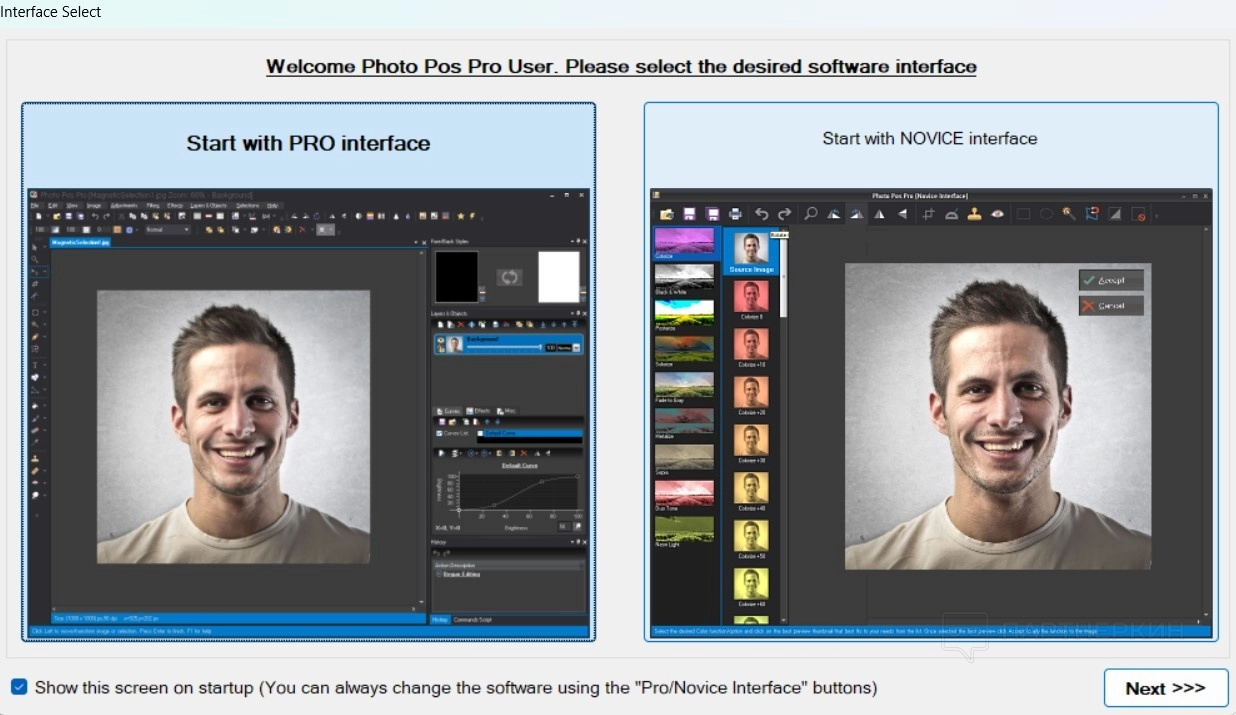The image size is (1236, 715).
Task: Click the magnifier zoom icon in Novice toolbar
Action: point(810,214)
